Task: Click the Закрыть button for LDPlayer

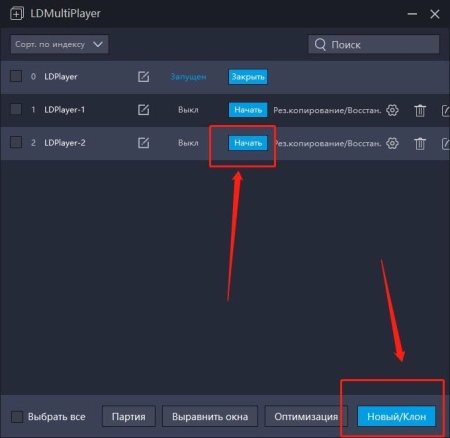Action: [x=248, y=77]
